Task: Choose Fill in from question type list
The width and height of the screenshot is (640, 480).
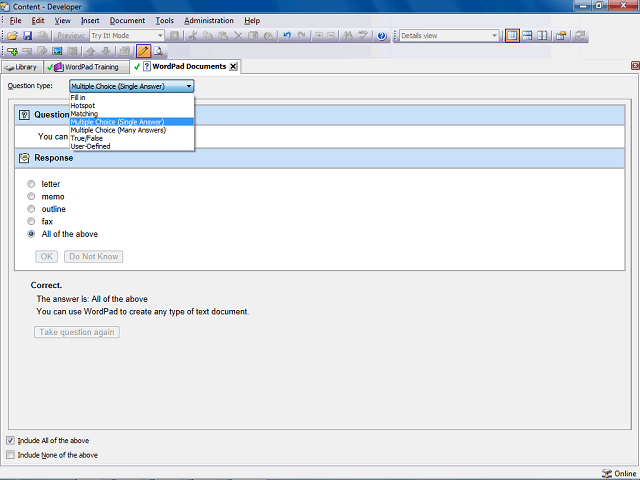Action: point(131,98)
